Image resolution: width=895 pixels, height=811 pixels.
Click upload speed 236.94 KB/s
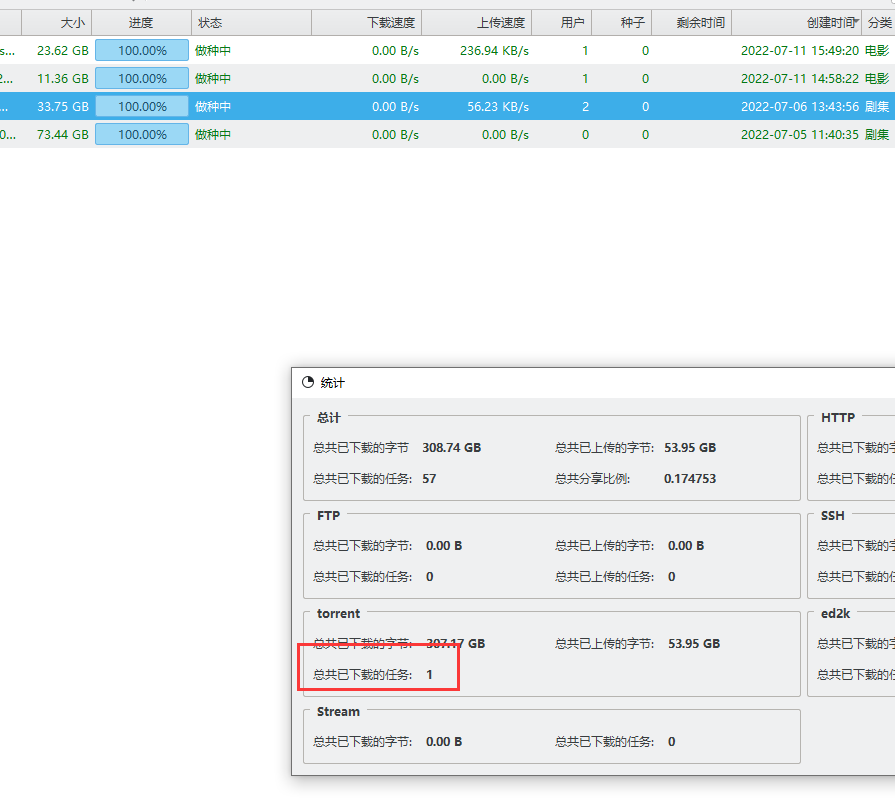click(x=494, y=51)
